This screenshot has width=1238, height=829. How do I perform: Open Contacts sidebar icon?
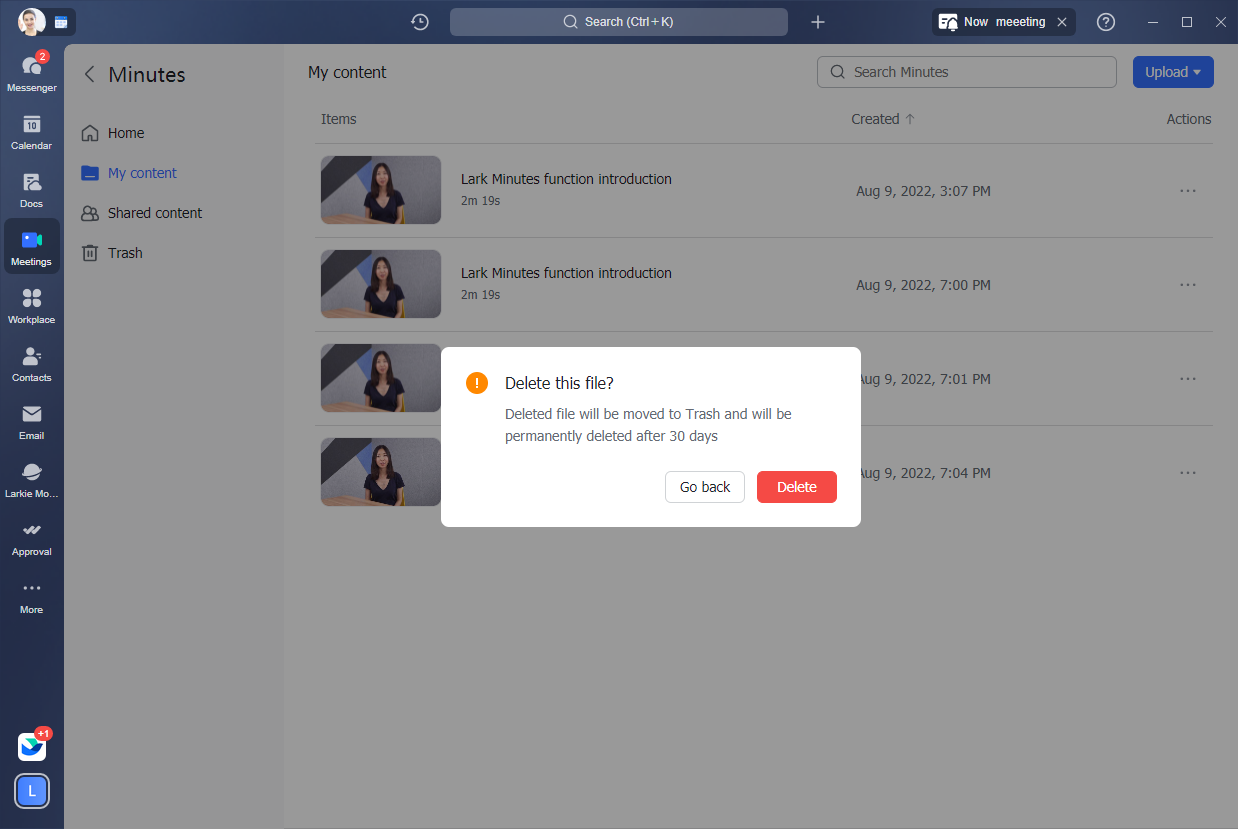31,362
